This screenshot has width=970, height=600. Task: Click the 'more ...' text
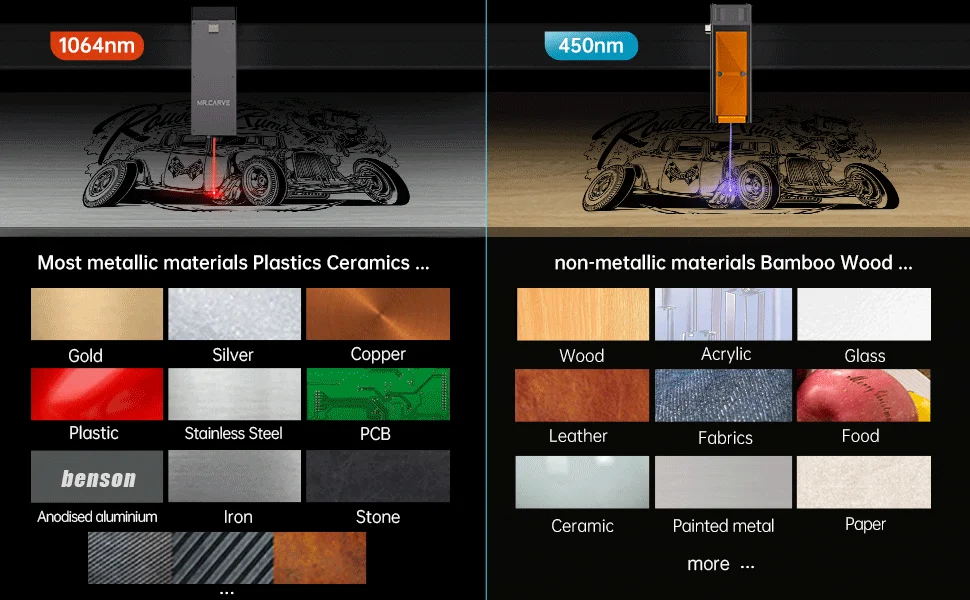pyautogui.click(x=721, y=564)
